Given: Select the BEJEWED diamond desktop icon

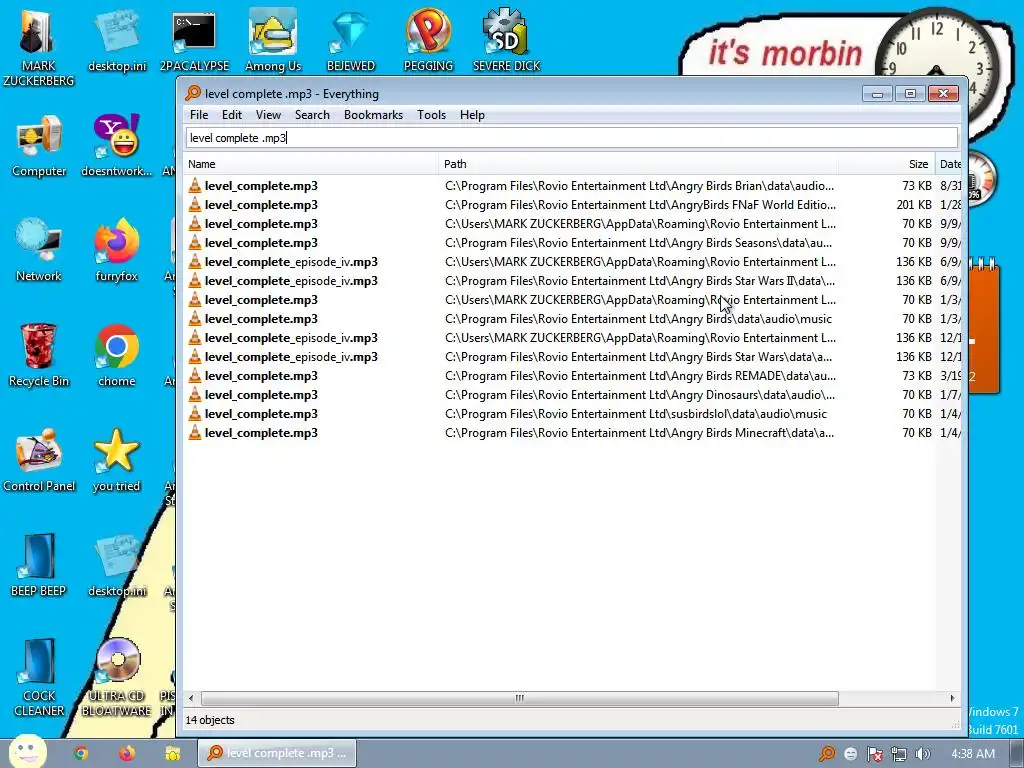Looking at the screenshot, I should 351,40.
